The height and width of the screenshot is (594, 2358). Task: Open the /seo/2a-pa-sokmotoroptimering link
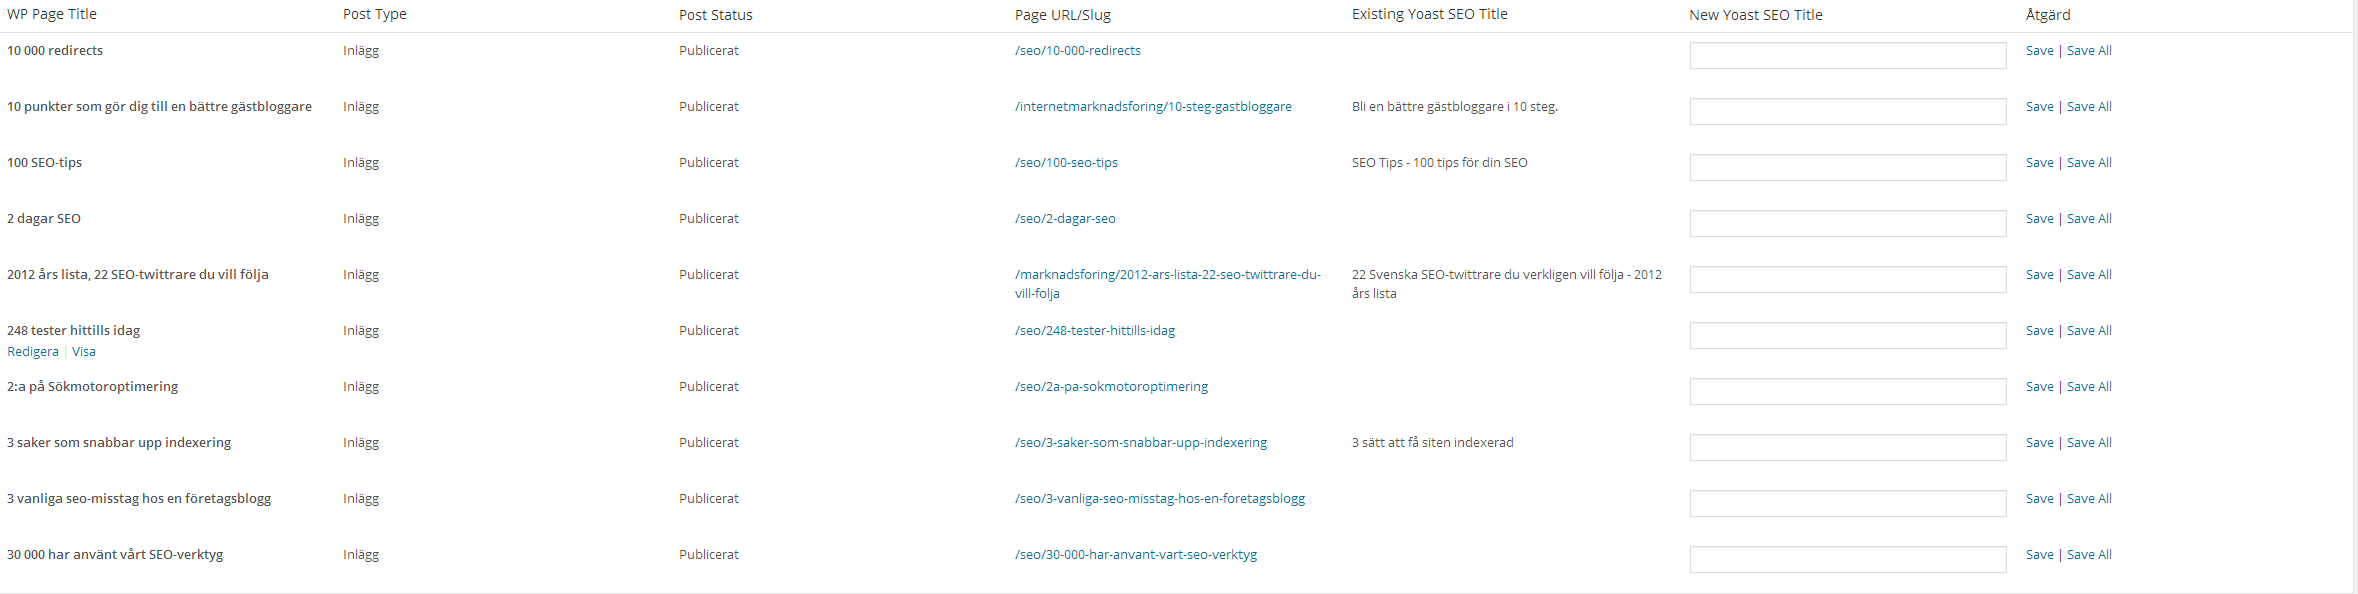tap(1111, 386)
